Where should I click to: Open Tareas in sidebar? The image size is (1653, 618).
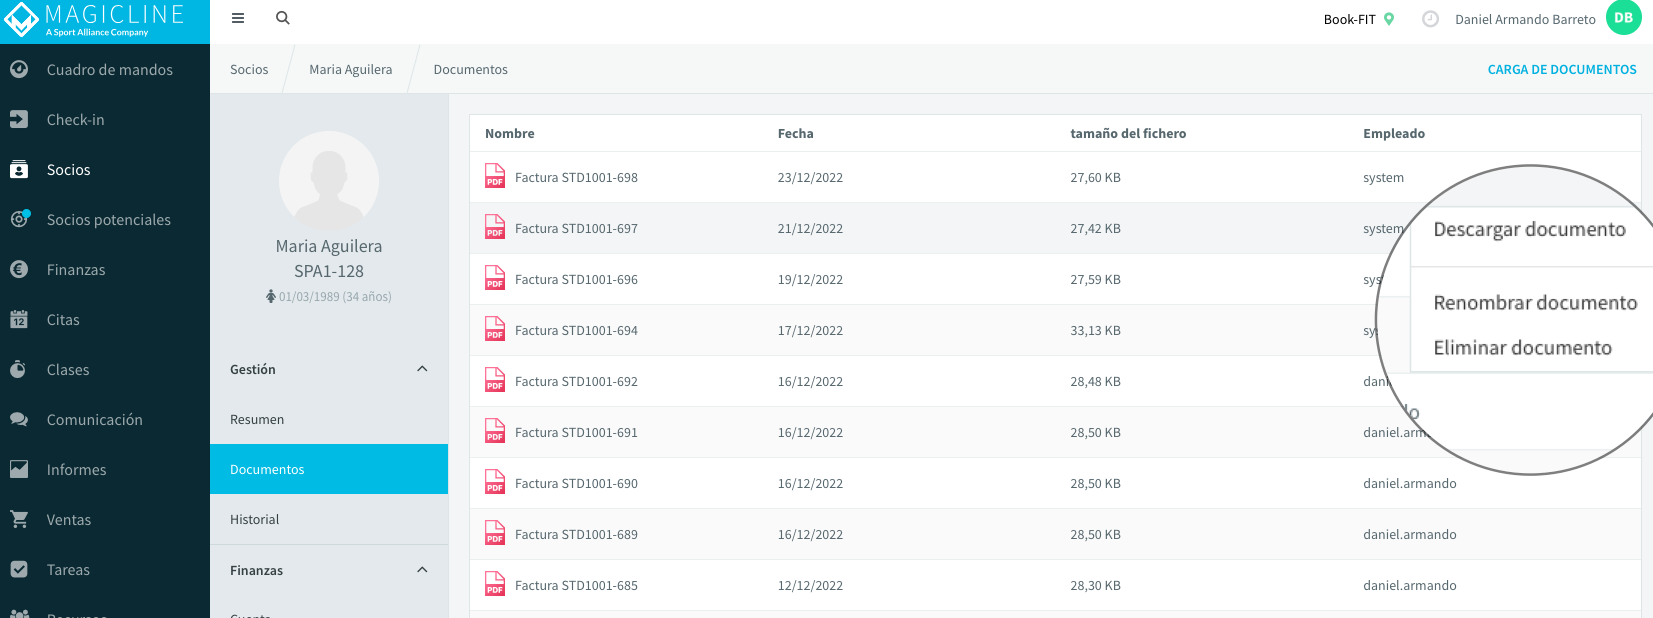tap(68, 569)
